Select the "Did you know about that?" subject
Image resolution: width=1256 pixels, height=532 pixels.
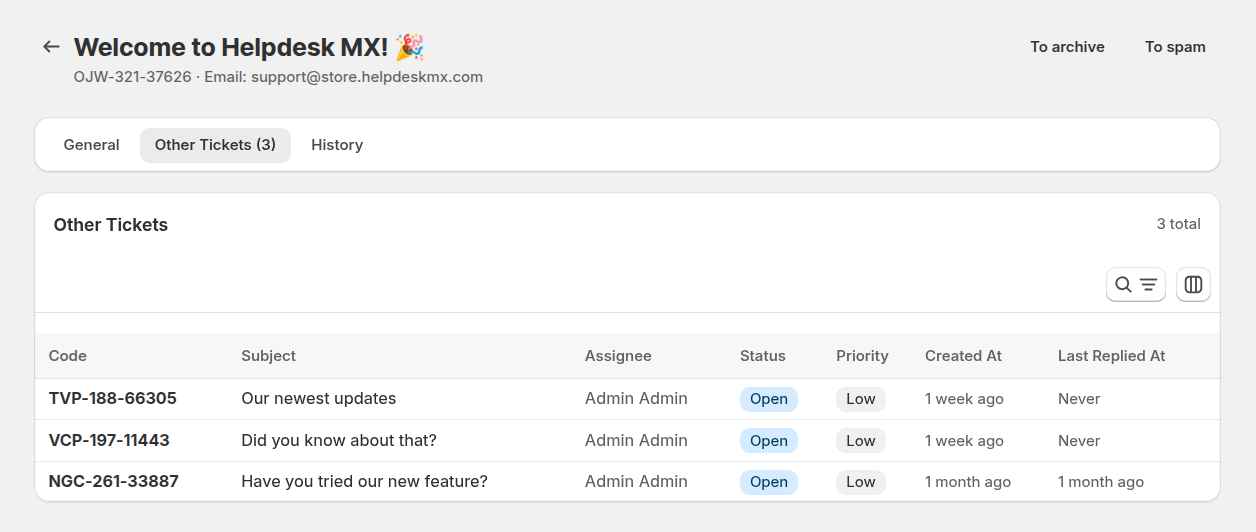339,441
